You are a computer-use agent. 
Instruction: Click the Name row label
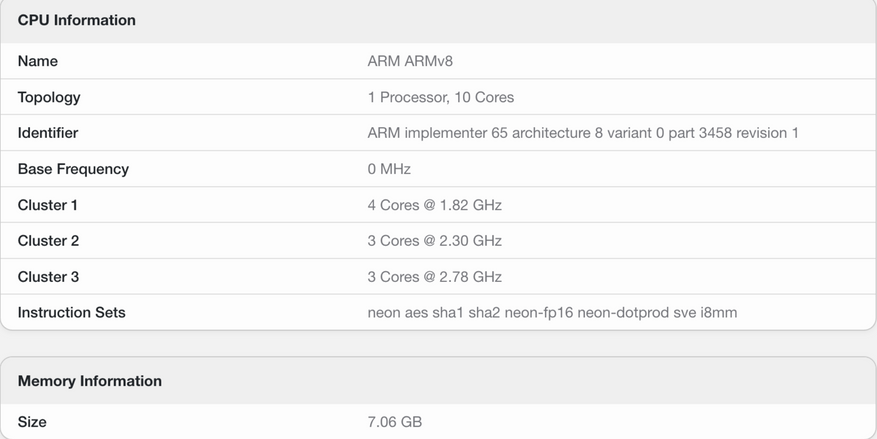[38, 61]
